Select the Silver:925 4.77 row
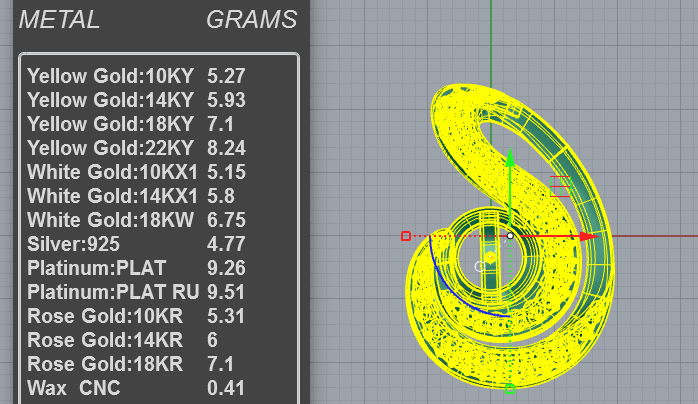698x404 pixels. [136, 244]
